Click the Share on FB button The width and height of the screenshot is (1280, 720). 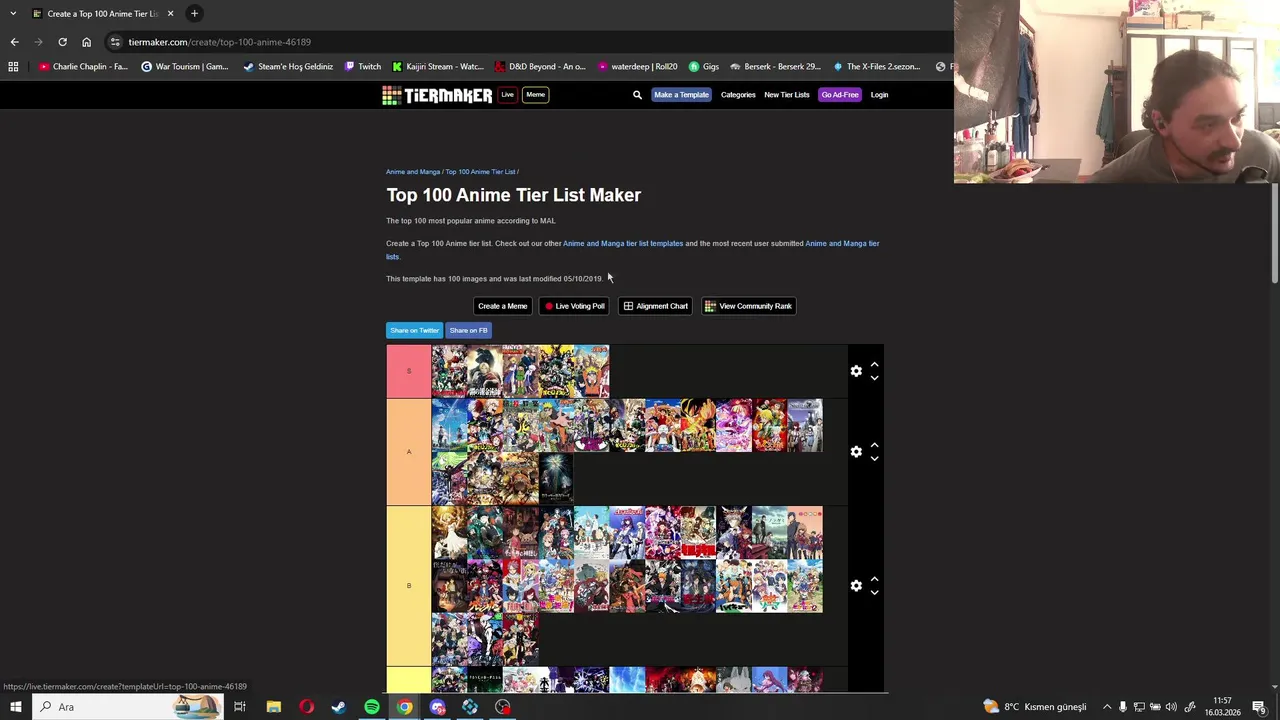(x=468, y=330)
